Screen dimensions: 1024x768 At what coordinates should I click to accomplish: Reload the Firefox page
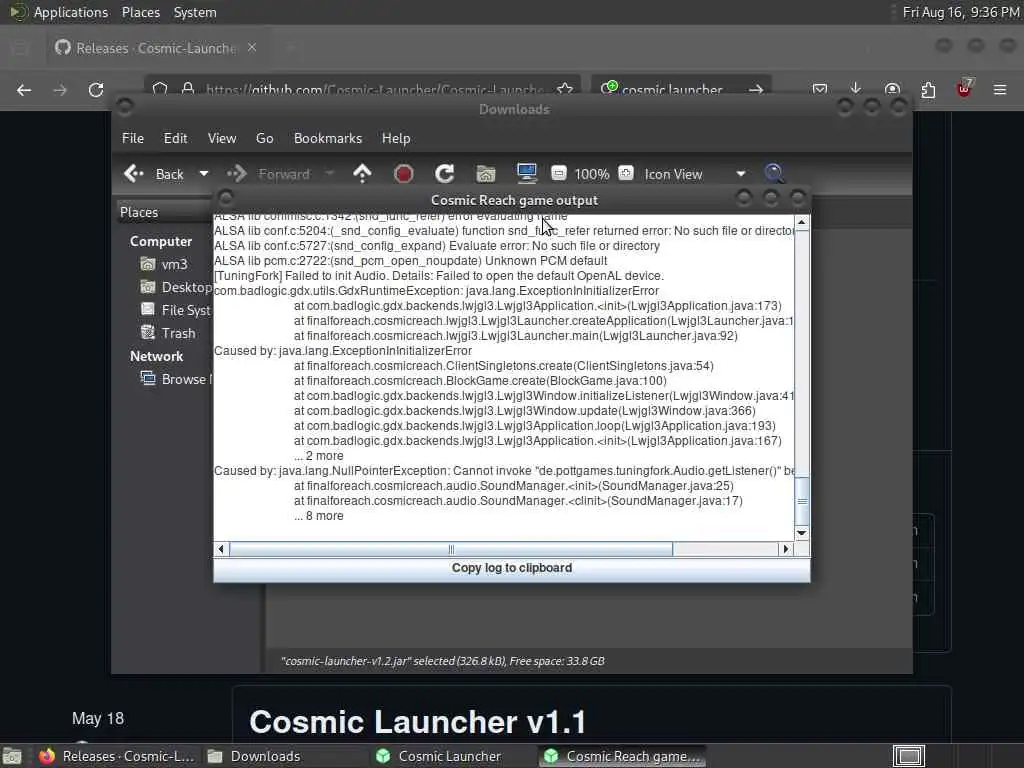click(x=96, y=89)
